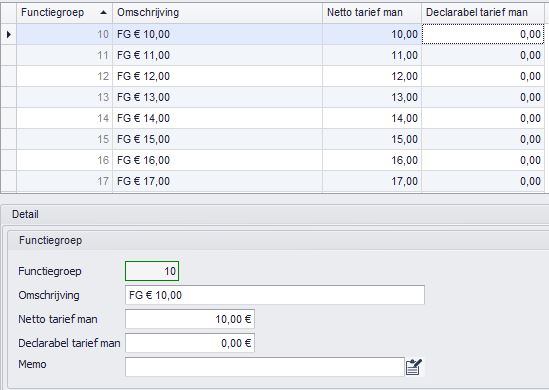Viewport: 549px width, 390px height.
Task: Click the Netto tarief man column header
Action: pyautogui.click(x=372, y=13)
